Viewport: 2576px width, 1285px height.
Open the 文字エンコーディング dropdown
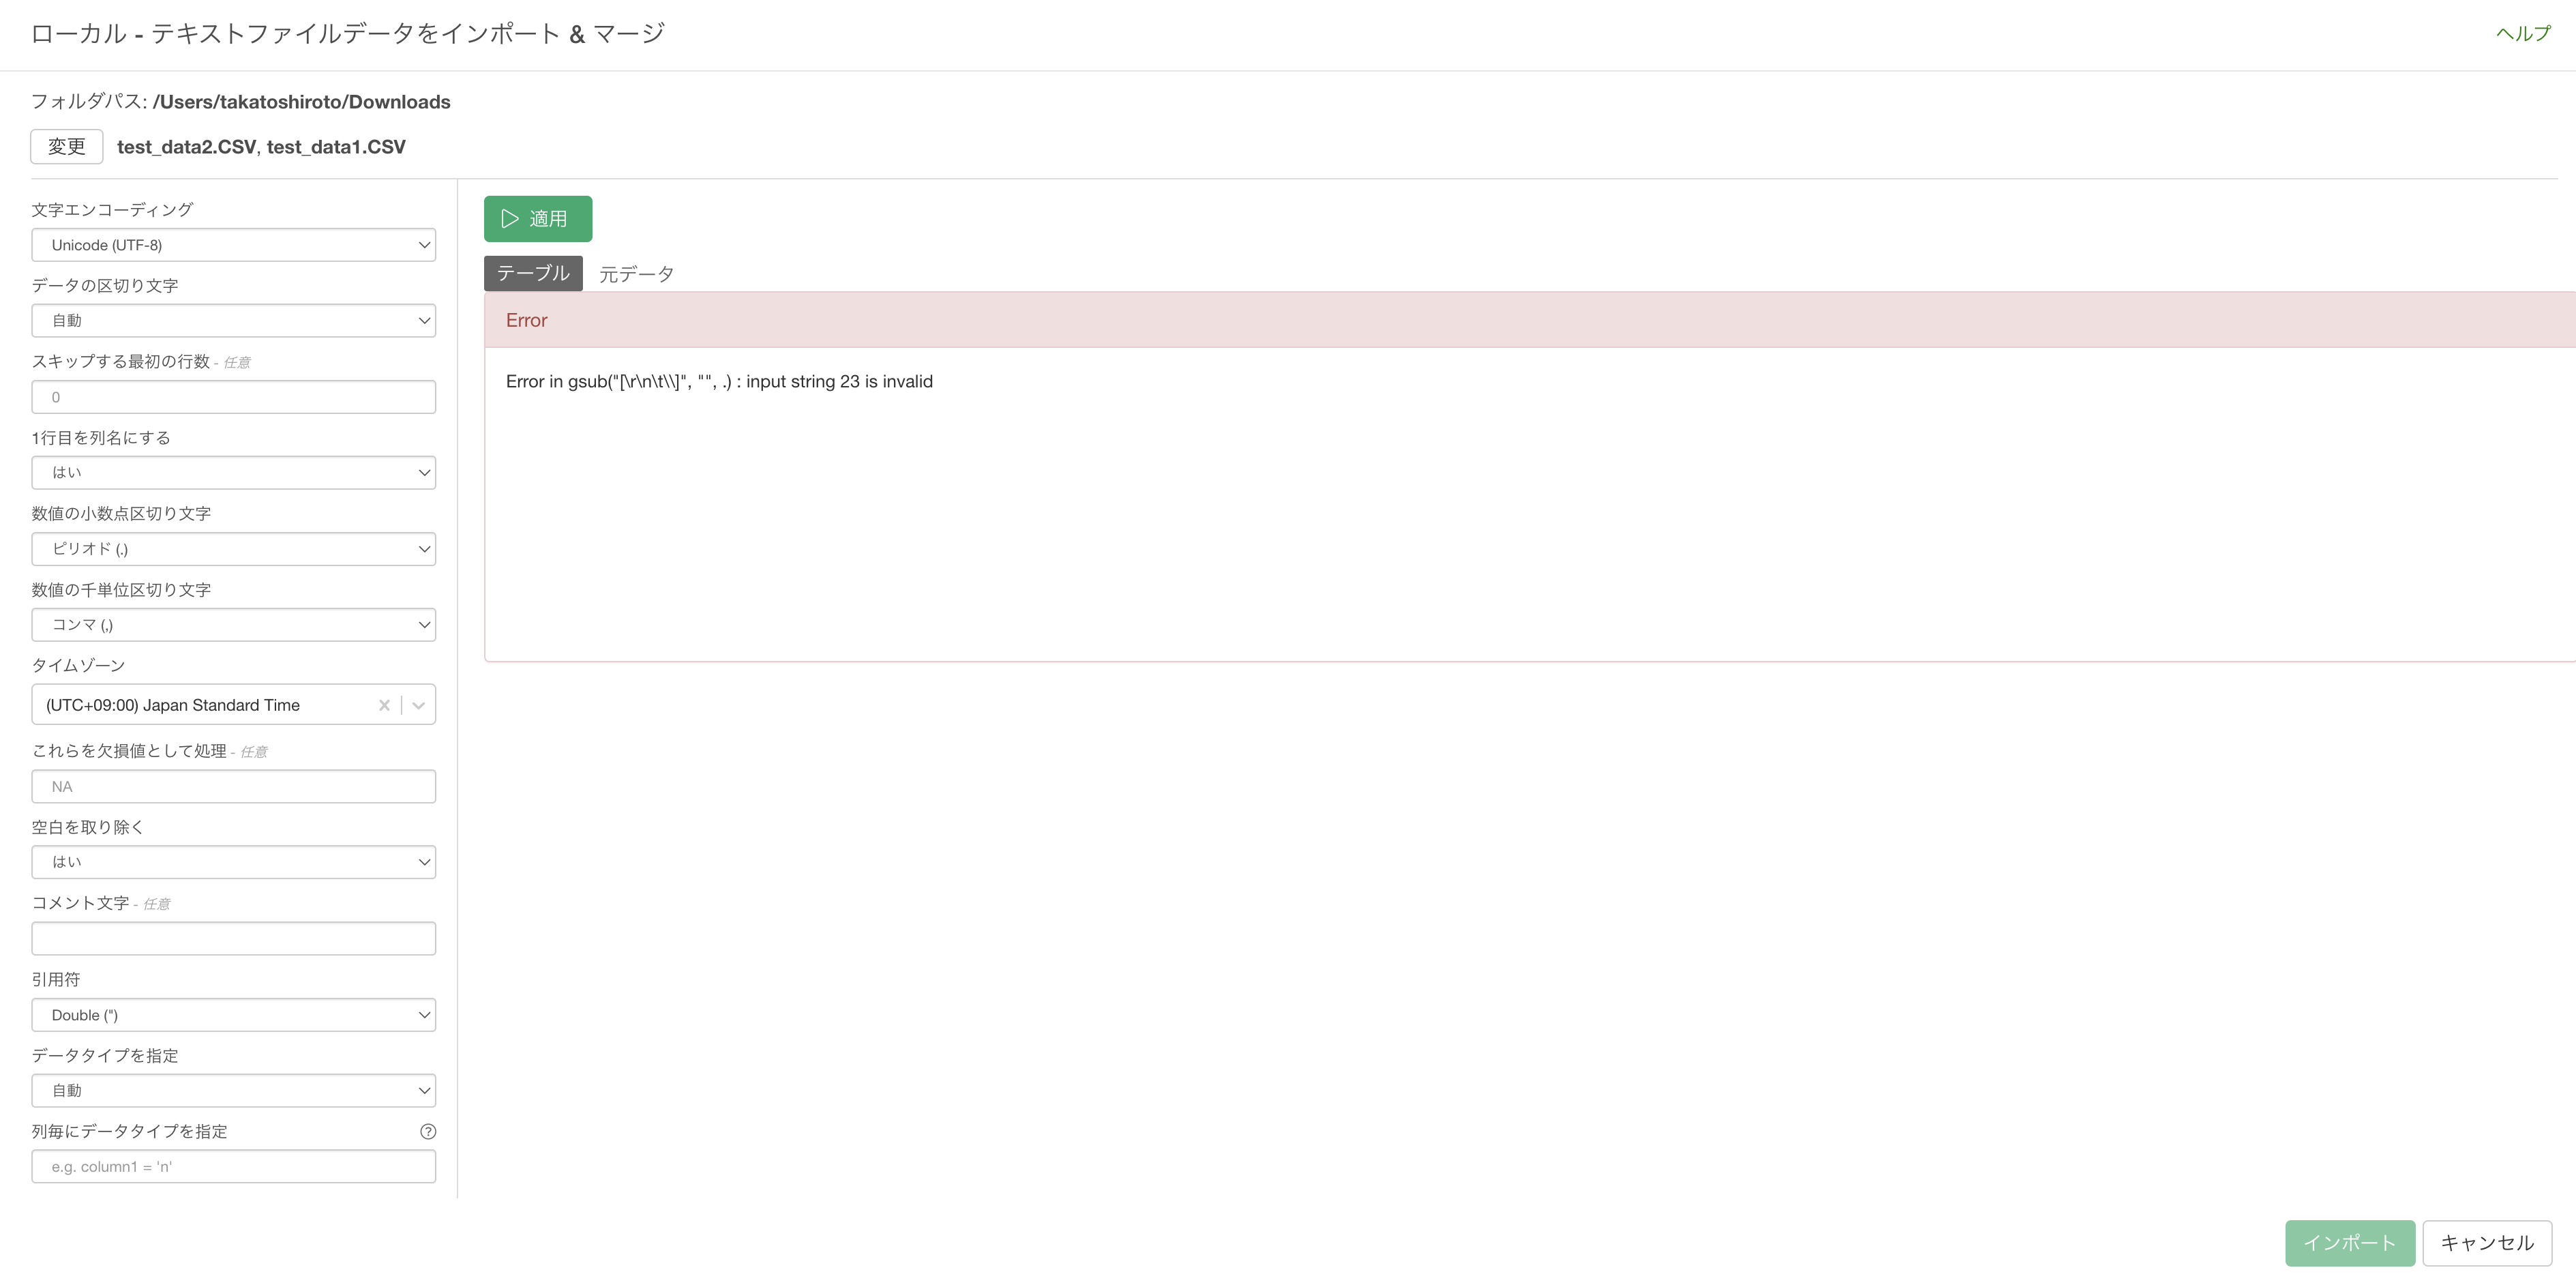tap(233, 245)
